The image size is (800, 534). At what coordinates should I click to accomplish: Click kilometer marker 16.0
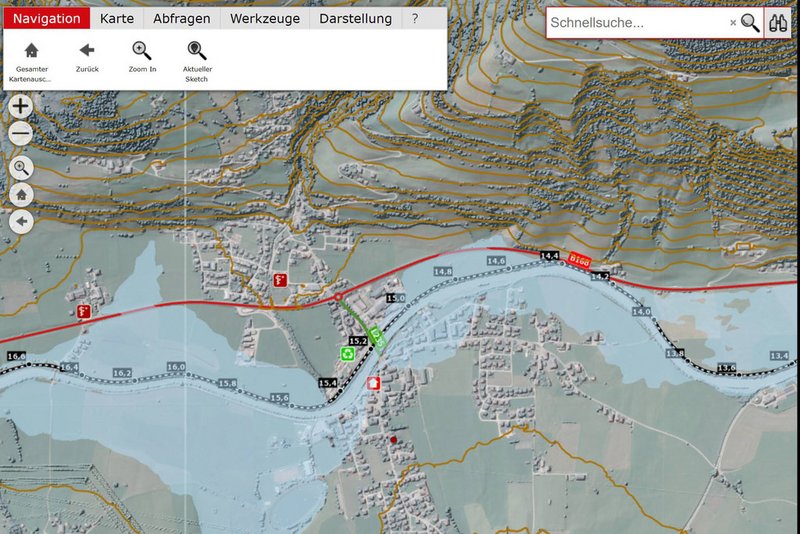point(176,367)
